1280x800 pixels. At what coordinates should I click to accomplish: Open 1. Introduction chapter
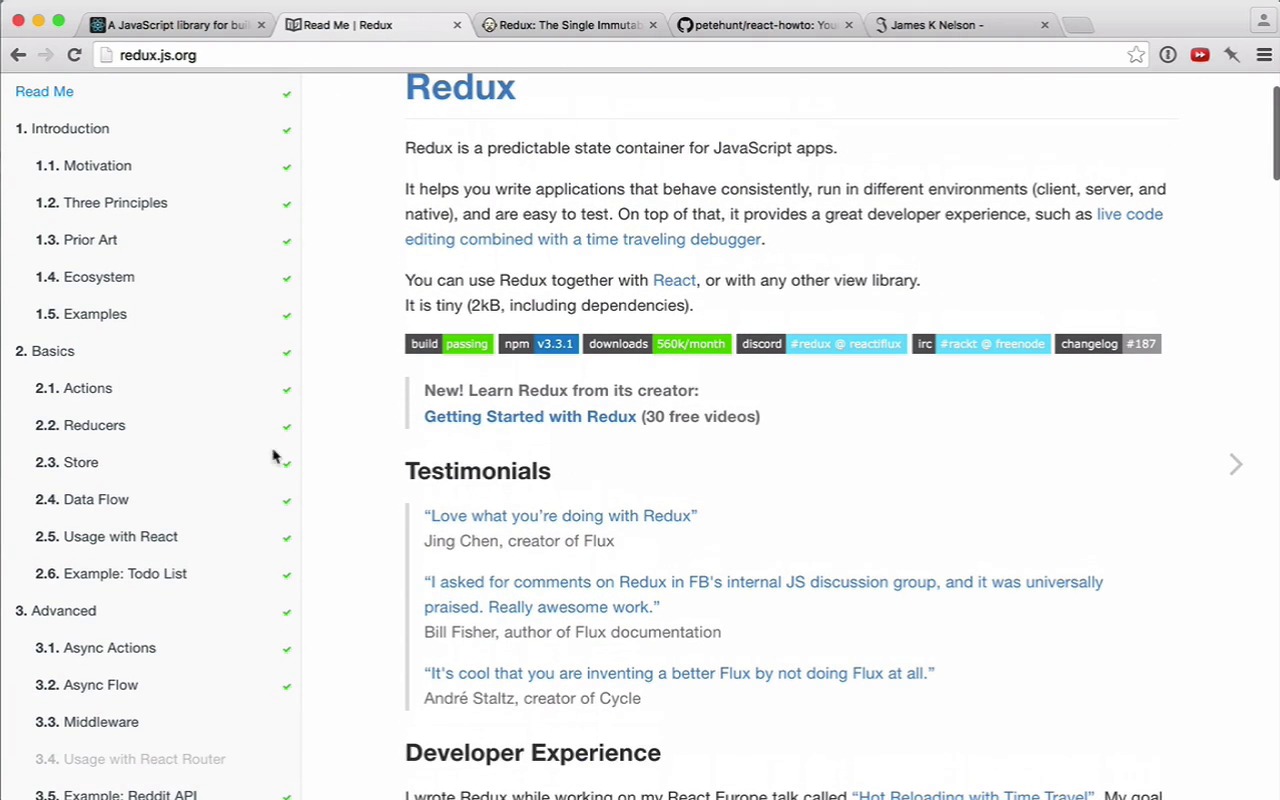click(62, 128)
